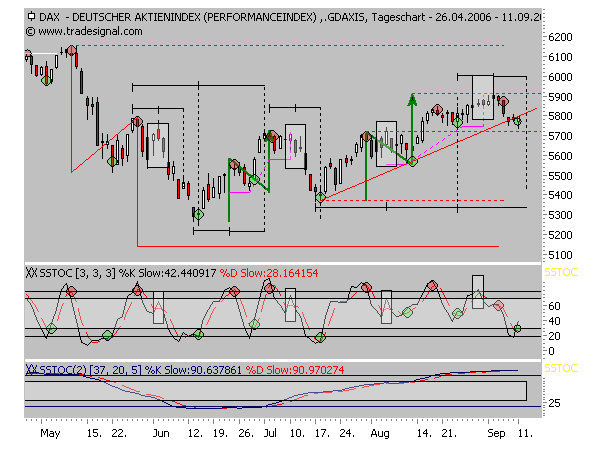Click the 5300 price axis label
600x450 pixels.
(560, 215)
